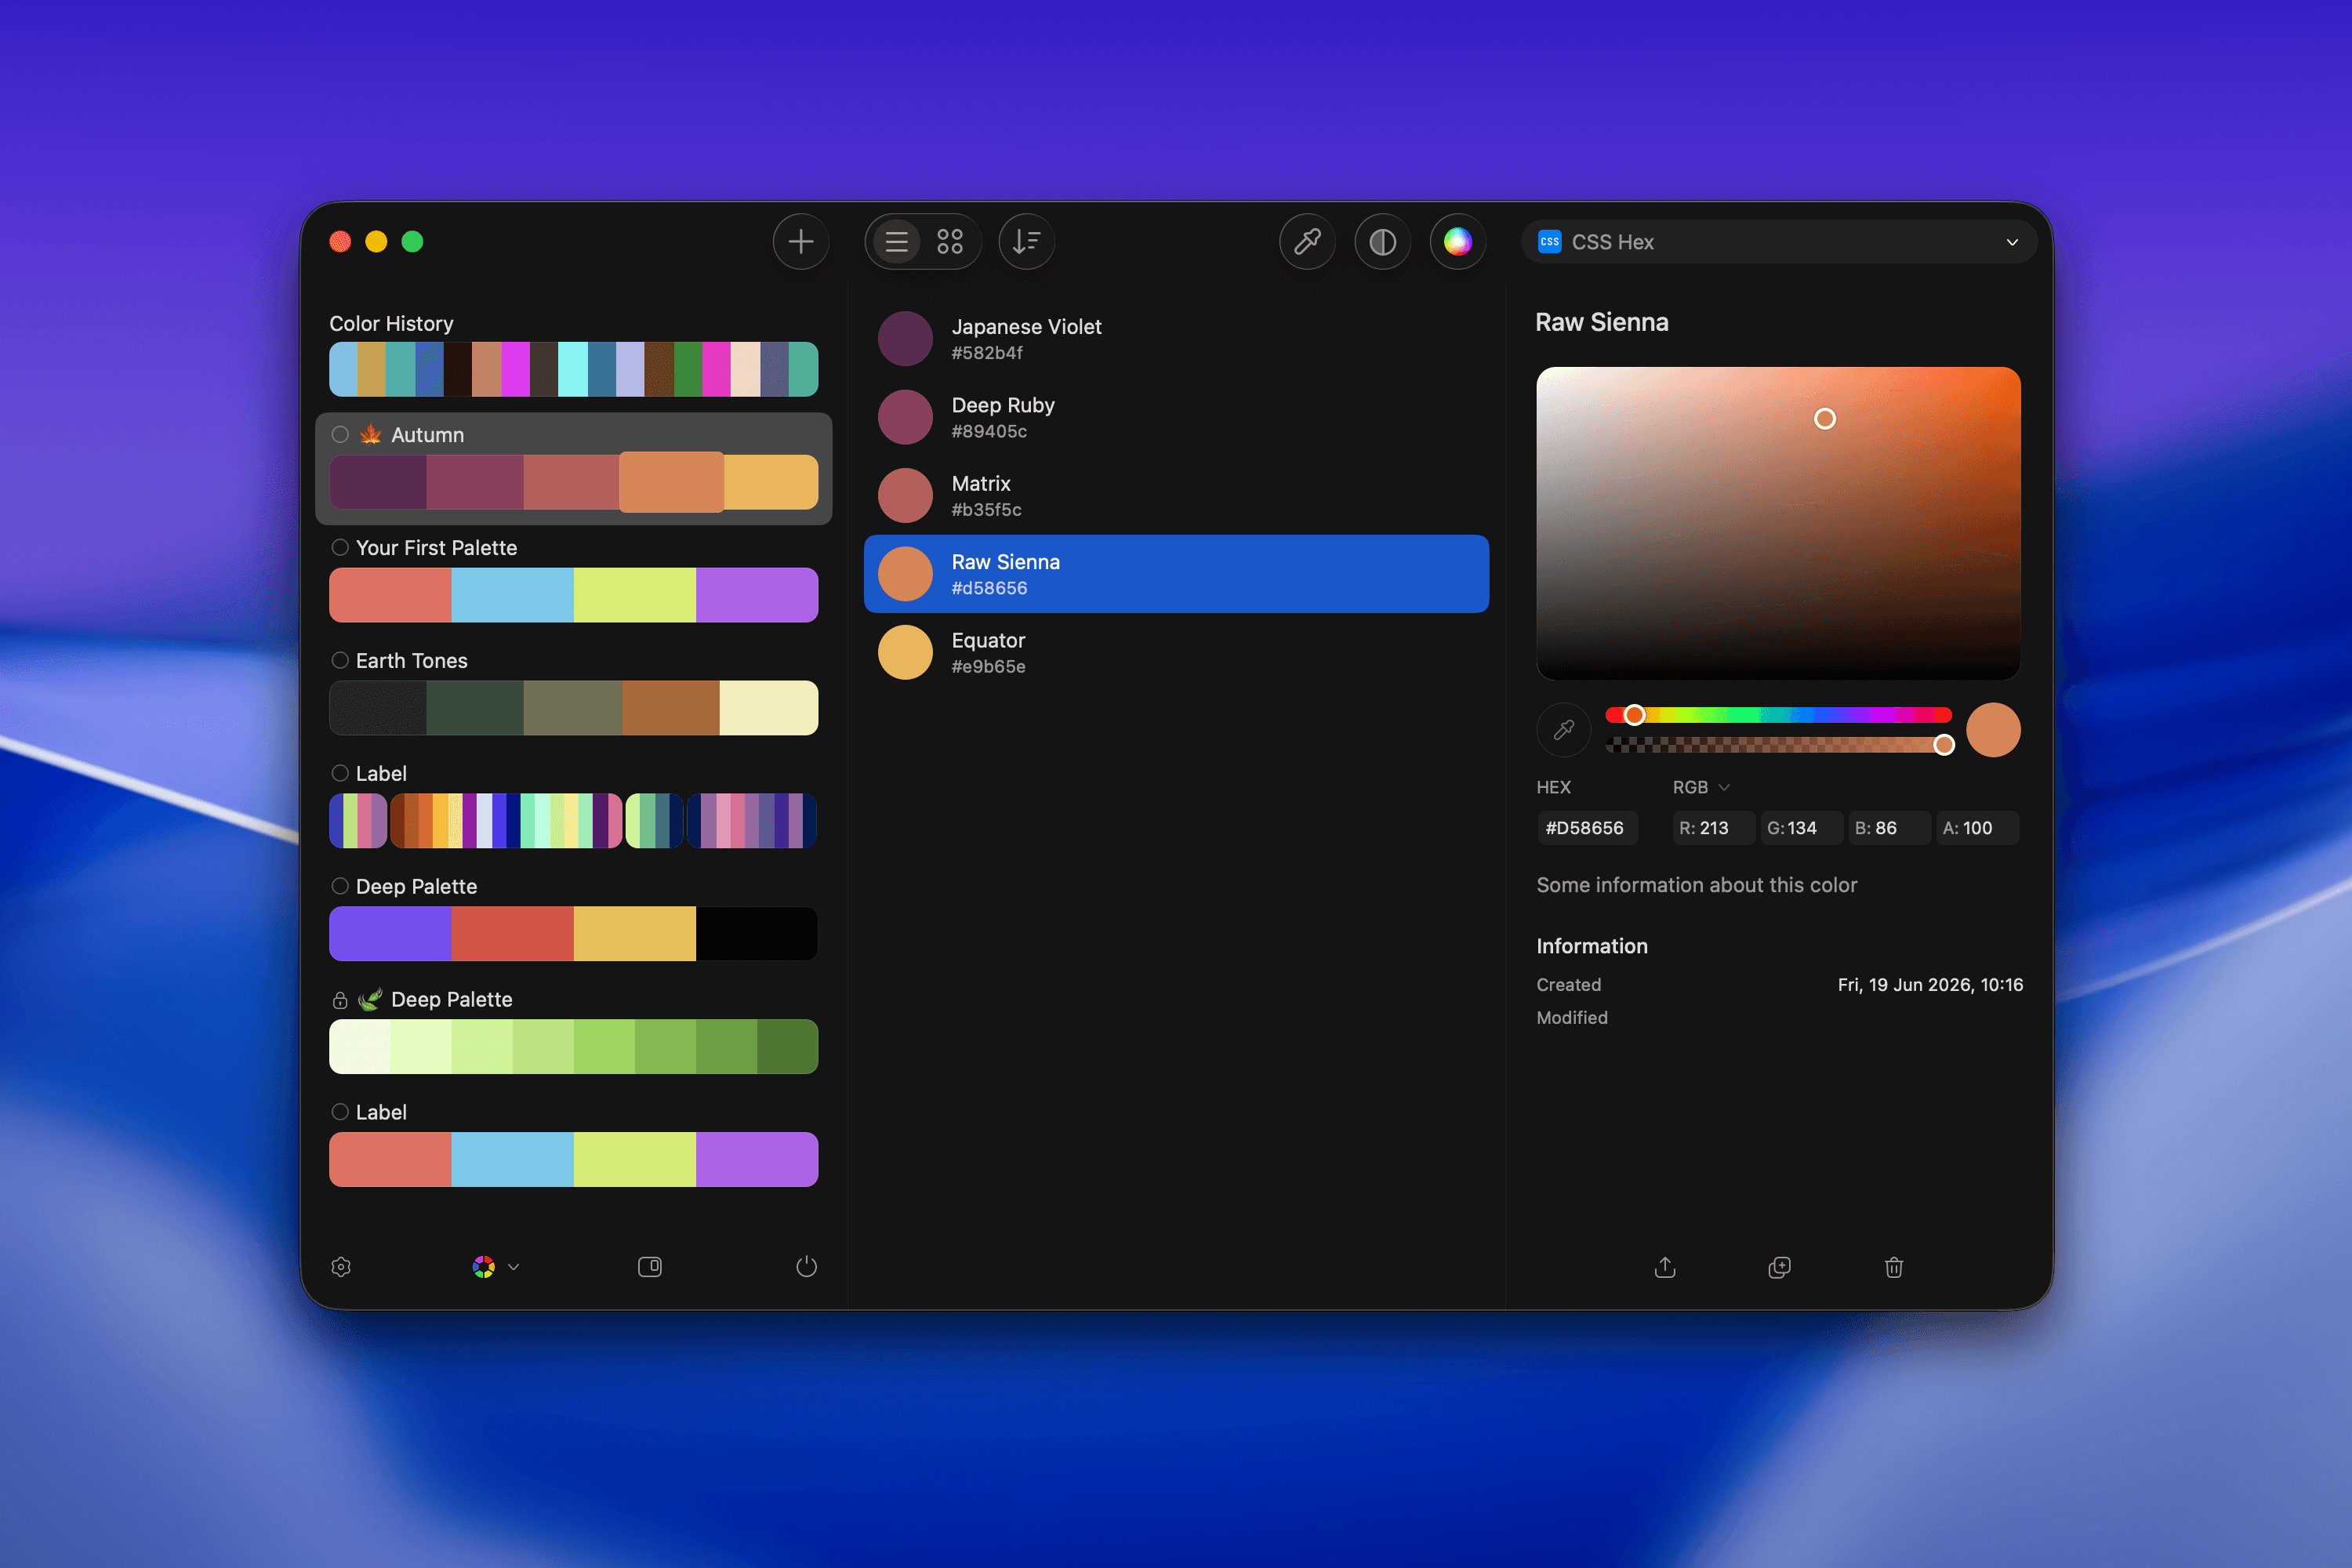Click the hue slider handle

click(x=1634, y=715)
